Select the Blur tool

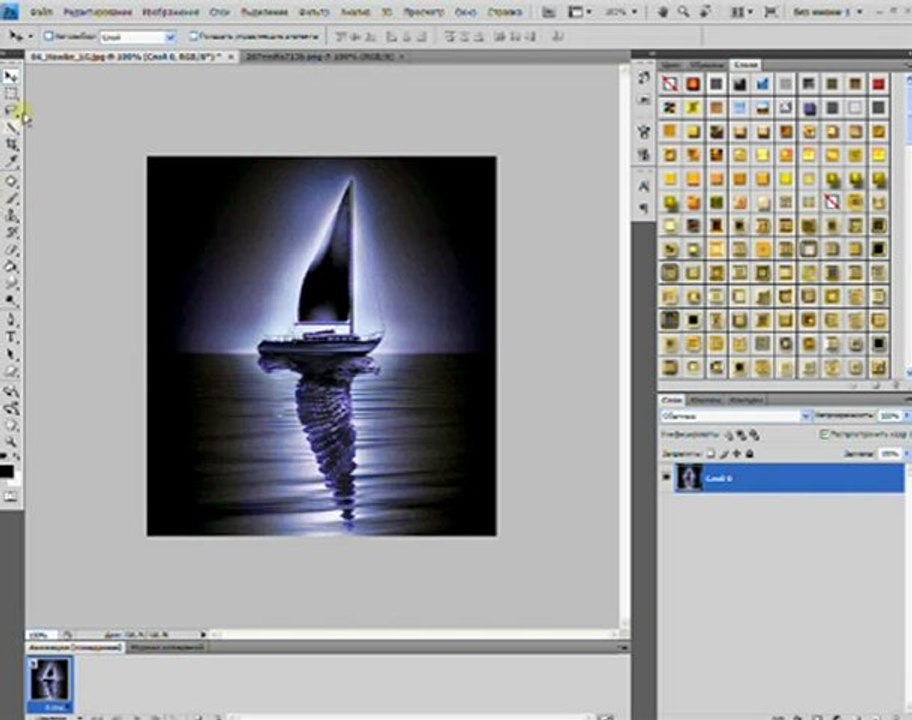11,284
